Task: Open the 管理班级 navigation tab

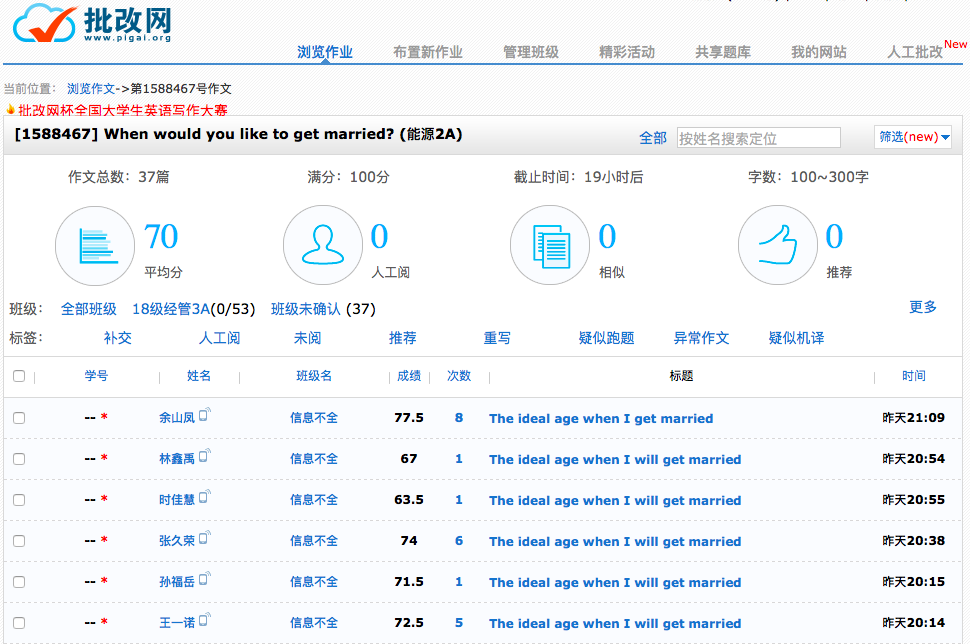Action: click(x=531, y=52)
